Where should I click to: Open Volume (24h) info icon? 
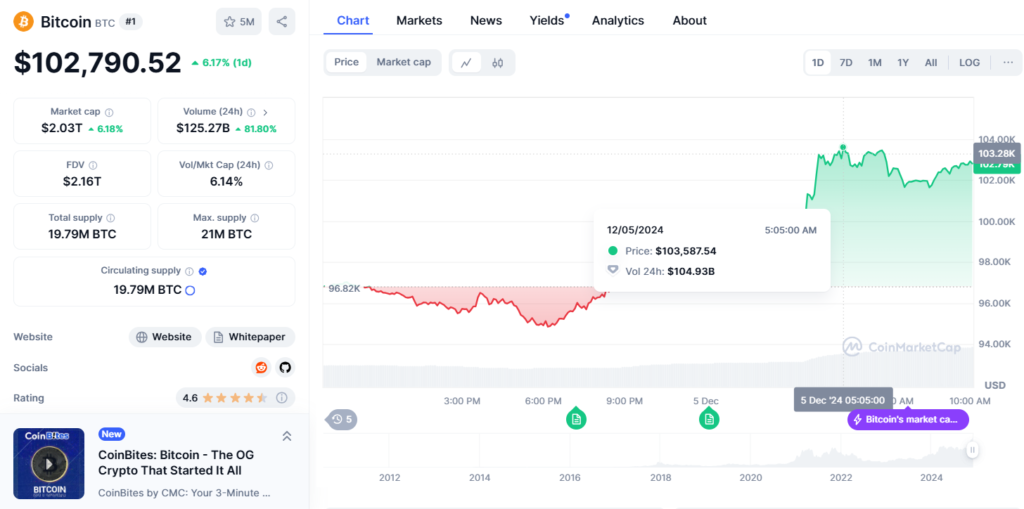(251, 112)
